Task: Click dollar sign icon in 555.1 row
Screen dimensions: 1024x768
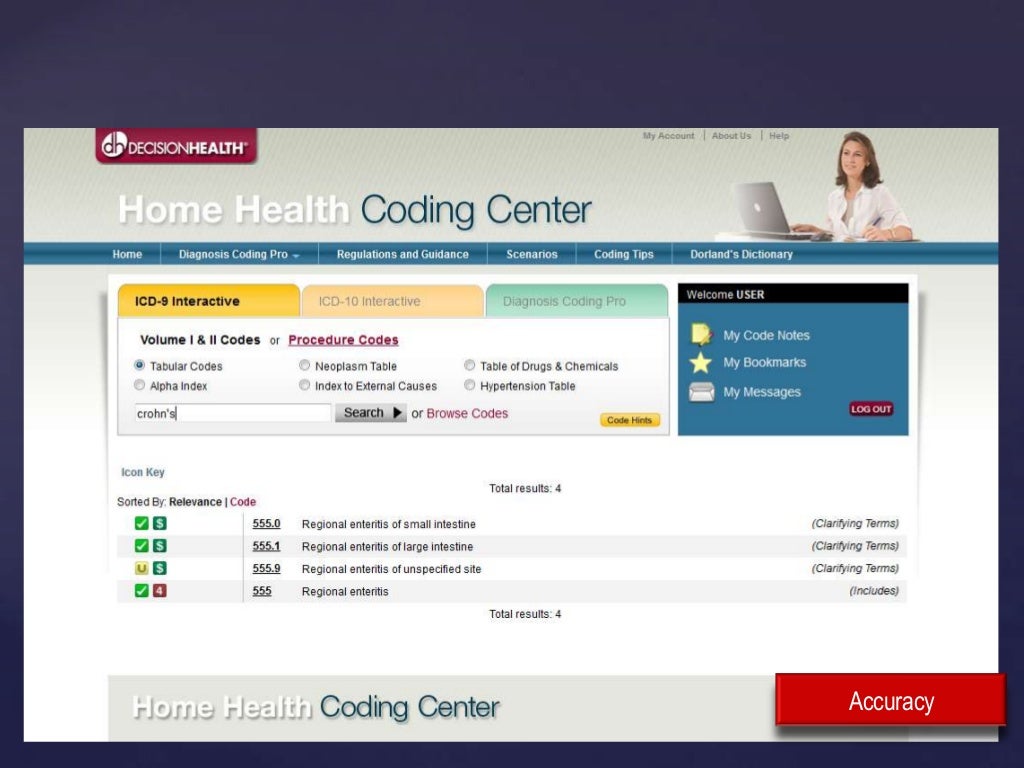Action: (159, 545)
